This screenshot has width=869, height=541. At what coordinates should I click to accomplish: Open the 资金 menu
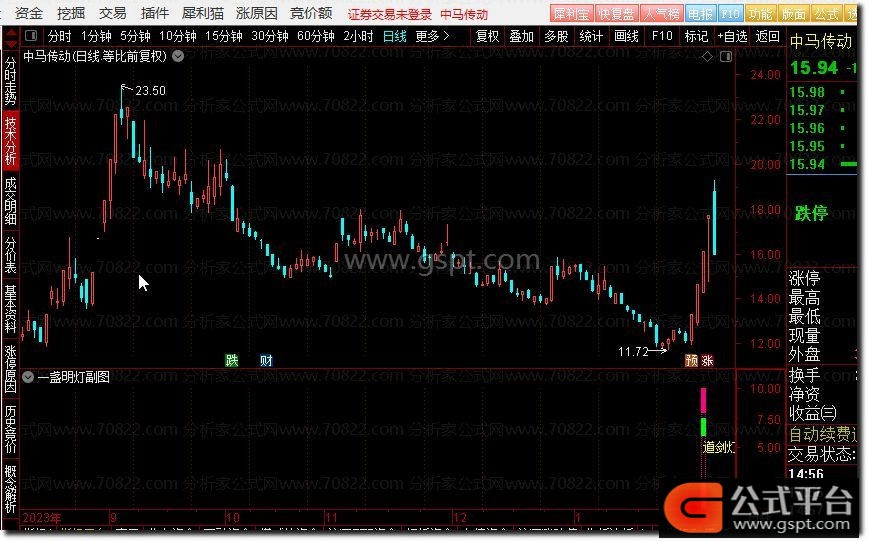[x=29, y=13]
